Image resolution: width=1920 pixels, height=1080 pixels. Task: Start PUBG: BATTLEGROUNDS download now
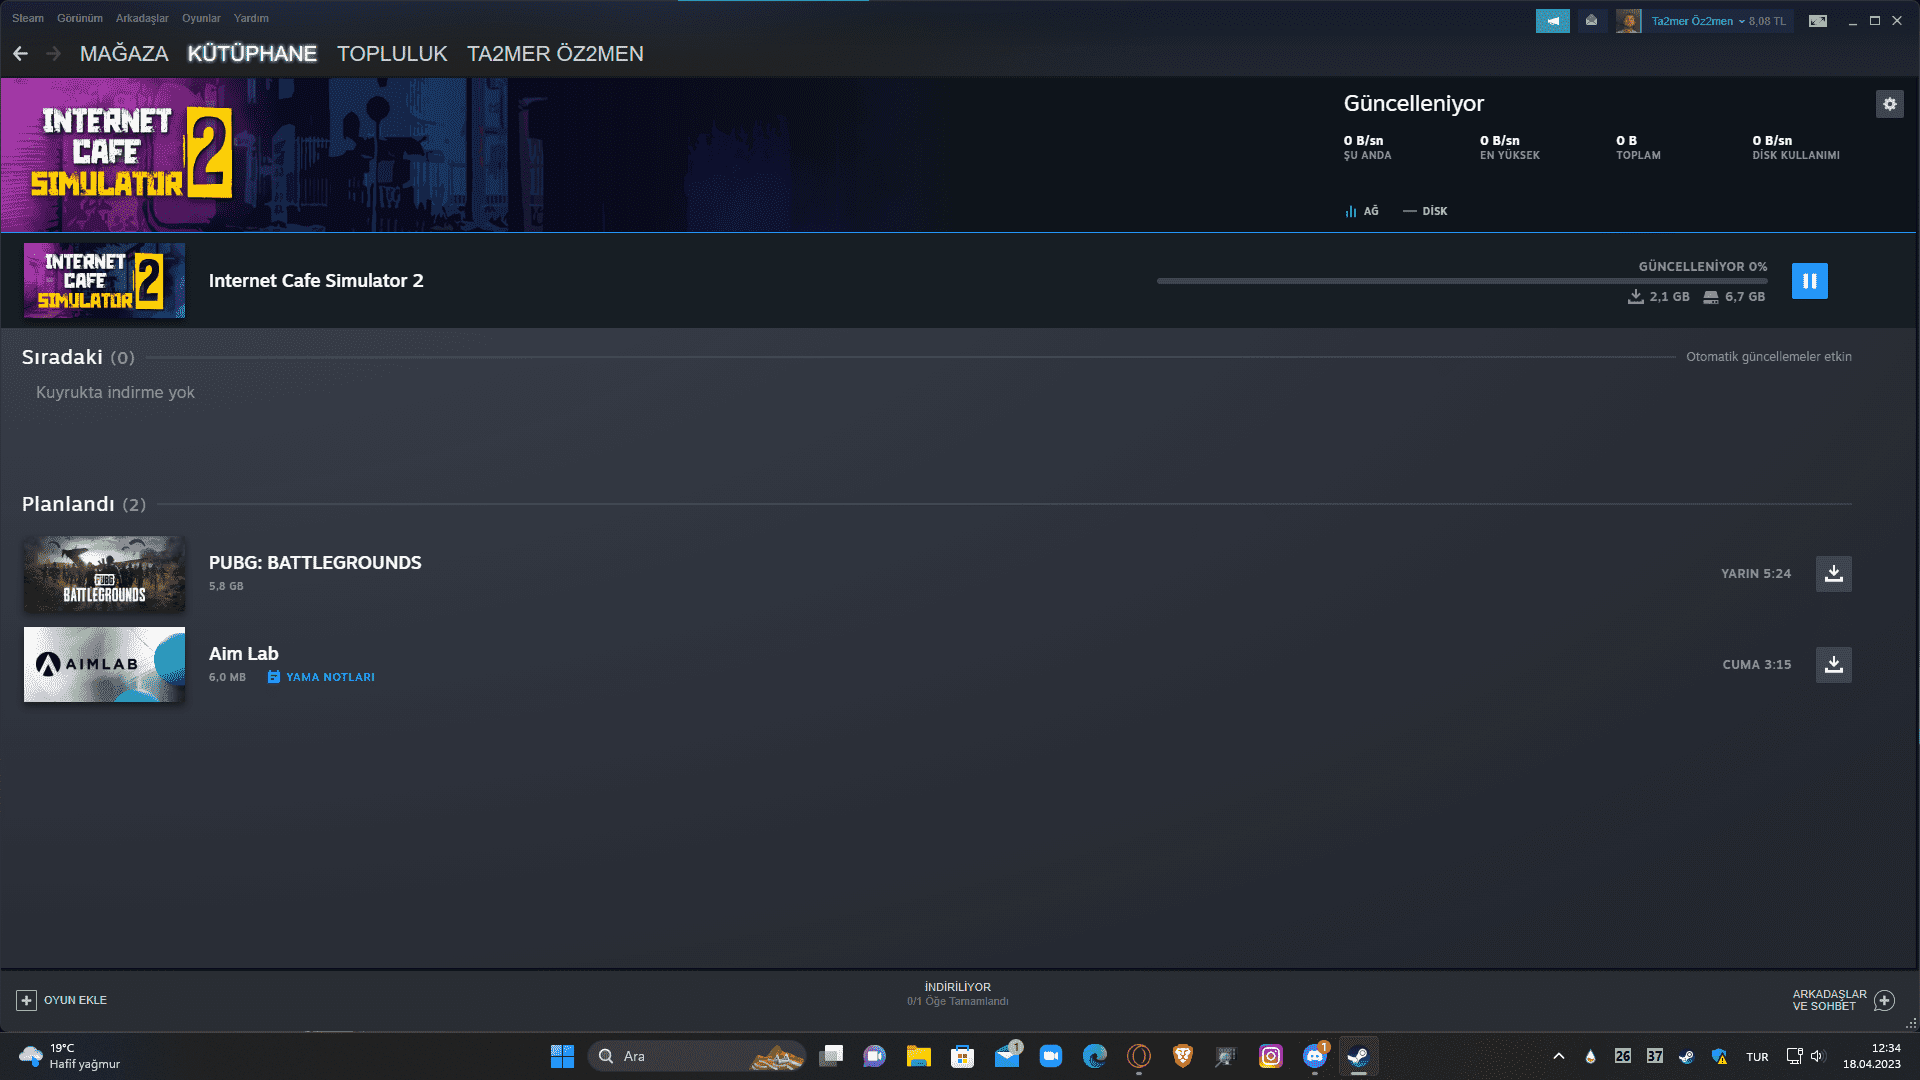pos(1833,574)
